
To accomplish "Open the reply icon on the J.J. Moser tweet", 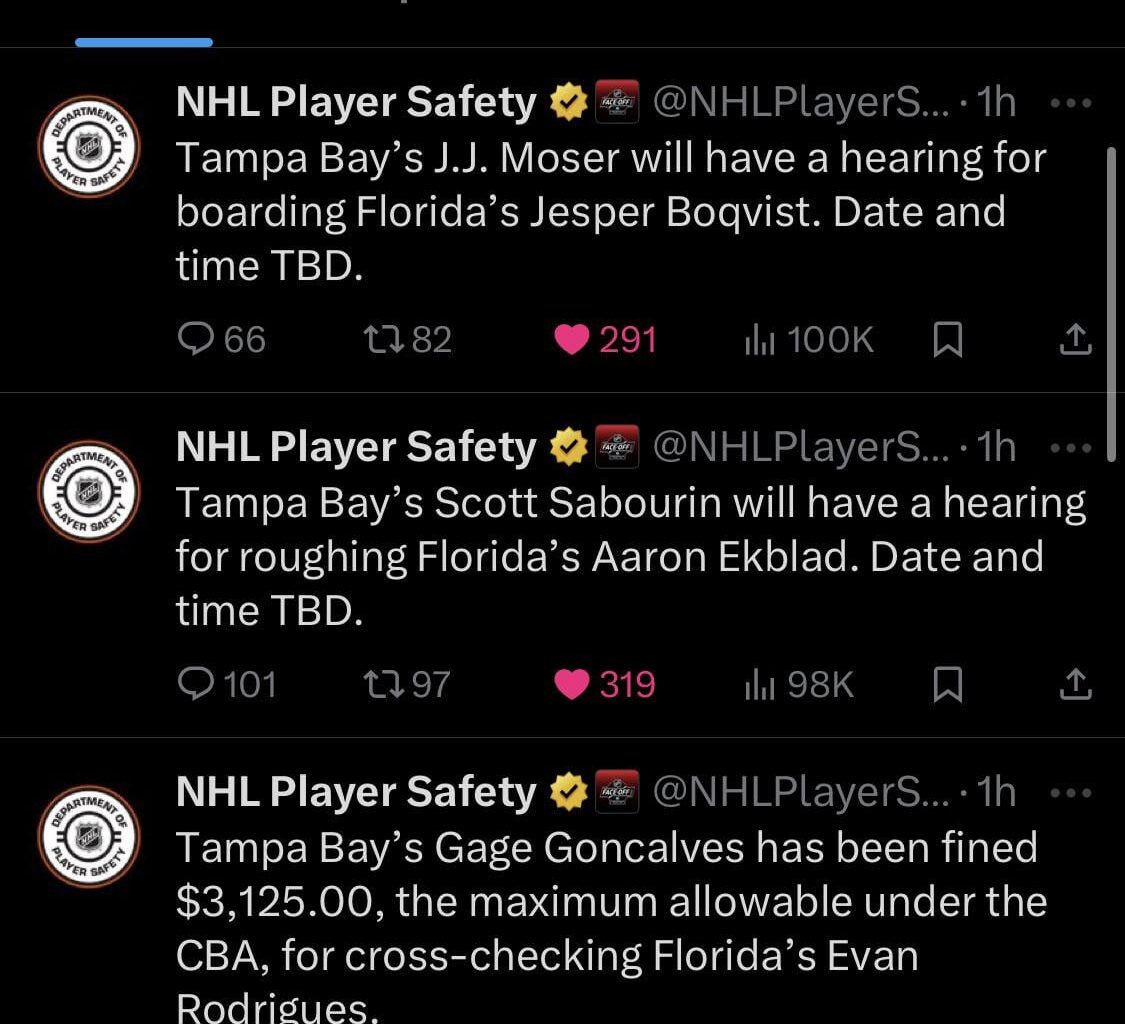I will pos(197,340).
